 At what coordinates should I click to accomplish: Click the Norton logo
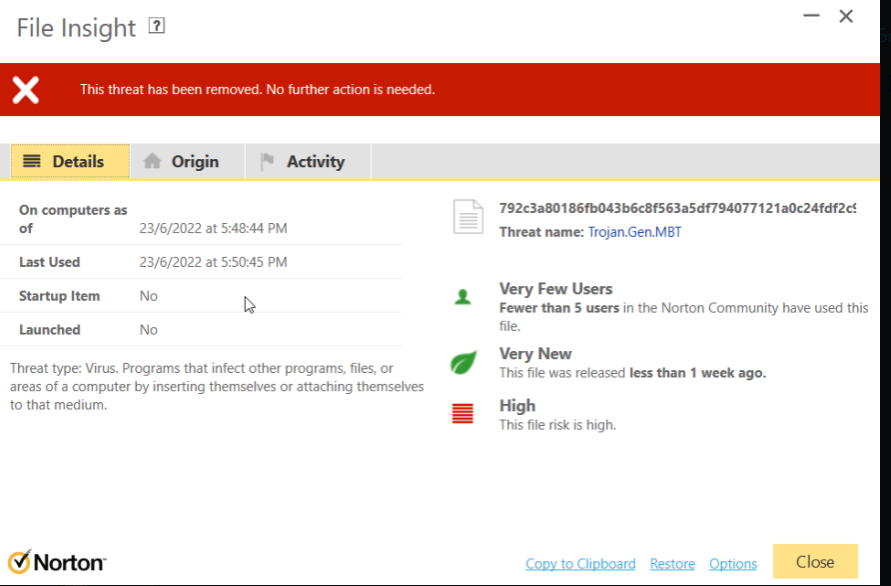[x=57, y=562]
